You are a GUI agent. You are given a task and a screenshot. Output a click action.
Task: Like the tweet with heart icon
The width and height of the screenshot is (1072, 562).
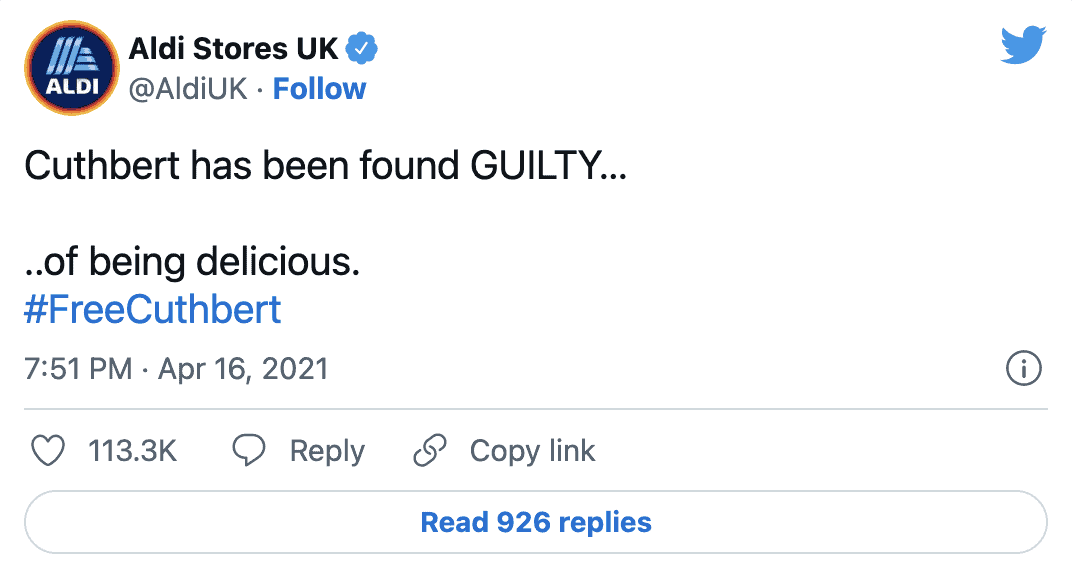point(48,451)
